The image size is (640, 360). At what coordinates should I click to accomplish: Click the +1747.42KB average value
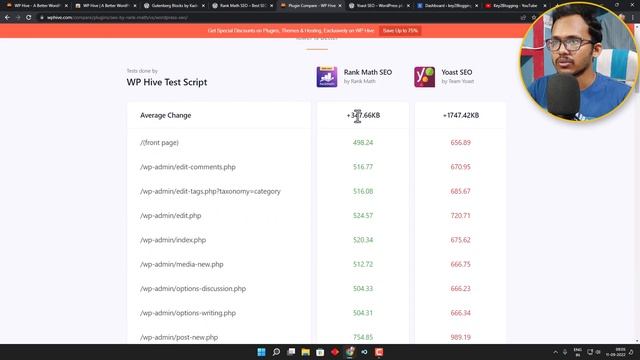coord(461,116)
